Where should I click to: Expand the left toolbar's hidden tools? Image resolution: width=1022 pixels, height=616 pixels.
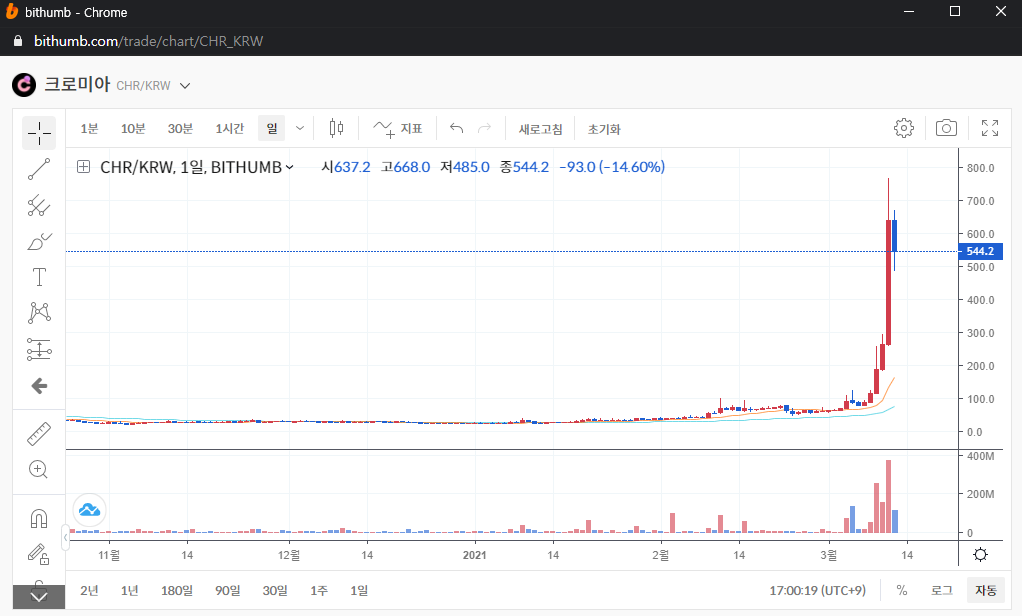[x=39, y=596]
